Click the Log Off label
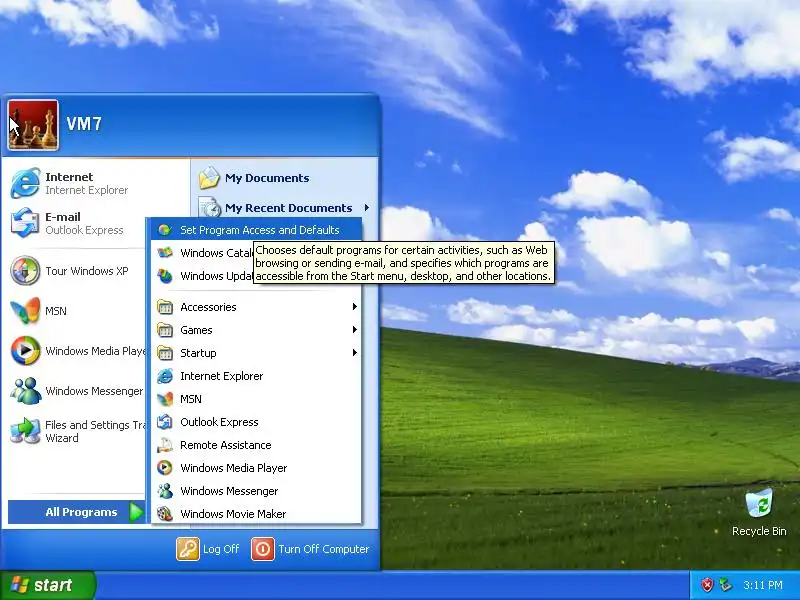Viewport: 800px width, 600px height. (x=221, y=549)
